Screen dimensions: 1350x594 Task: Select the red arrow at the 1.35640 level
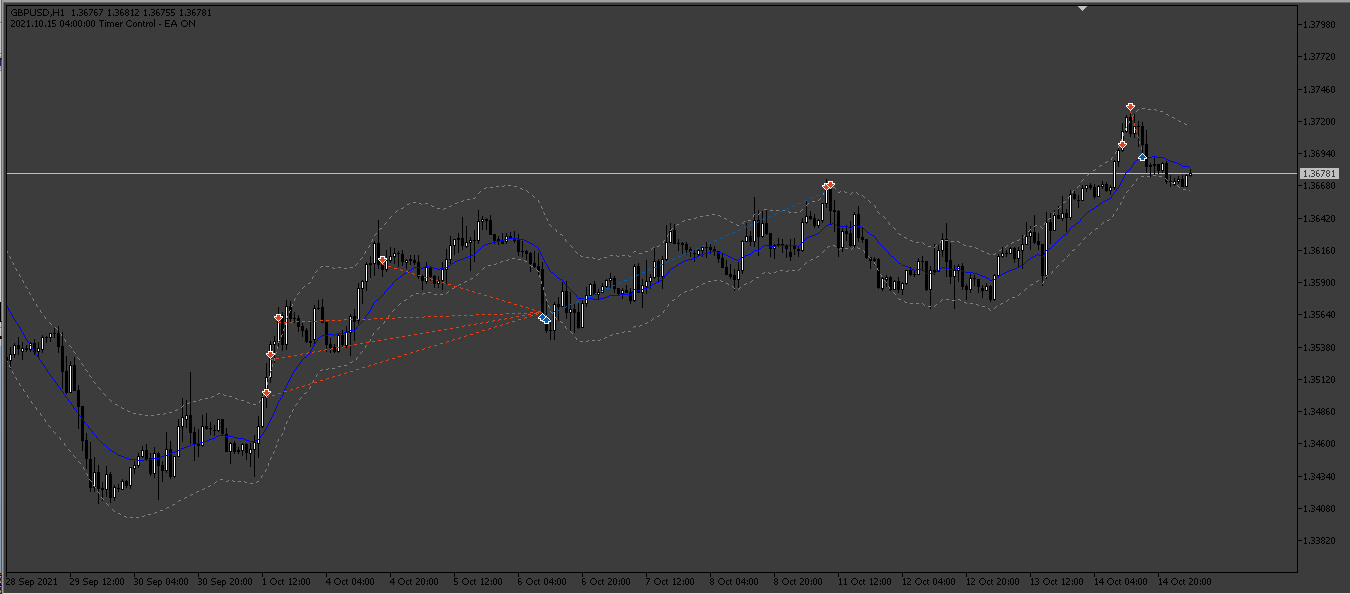point(279,318)
